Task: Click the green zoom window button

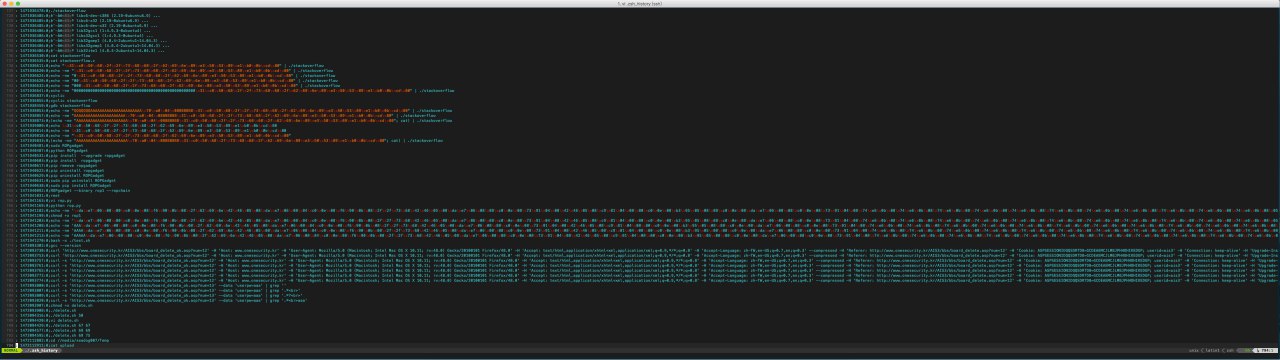Action: click(x=18, y=4)
